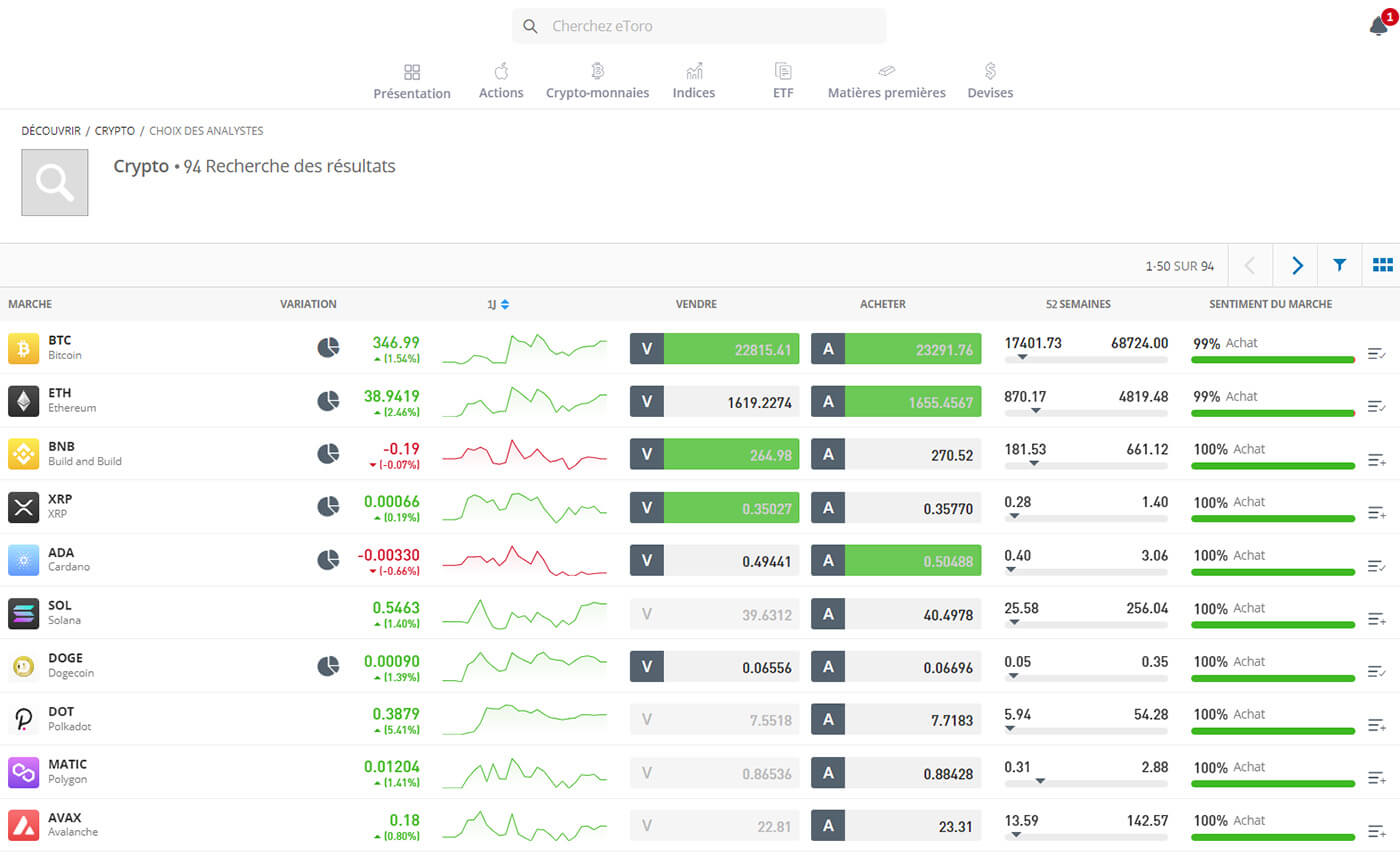1400x857 pixels.
Task: Add XRP to watchlist
Action: click(1376, 513)
